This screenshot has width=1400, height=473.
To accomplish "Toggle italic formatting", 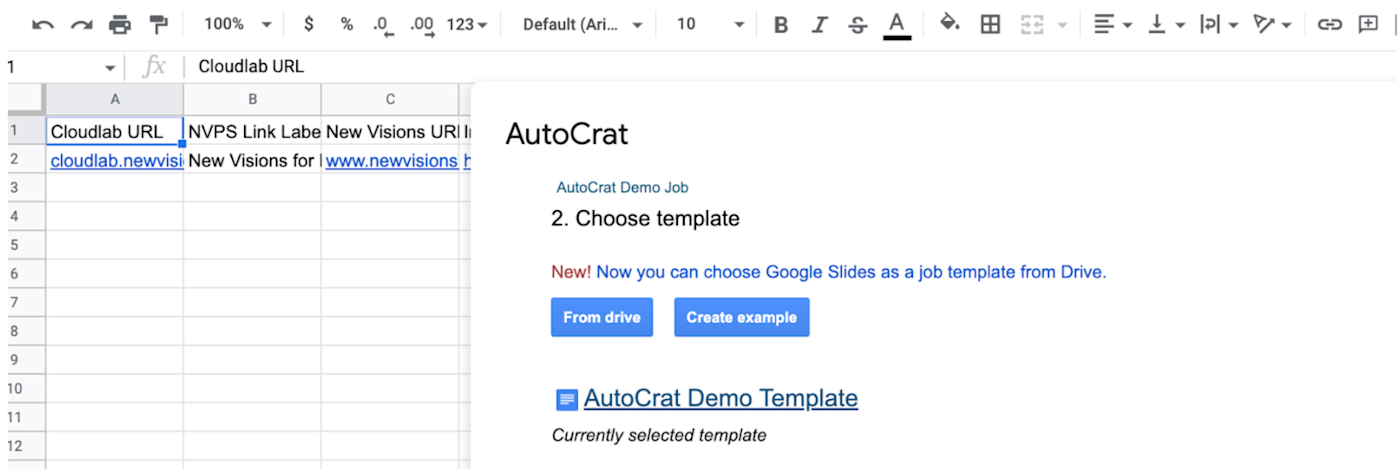I will [819, 25].
